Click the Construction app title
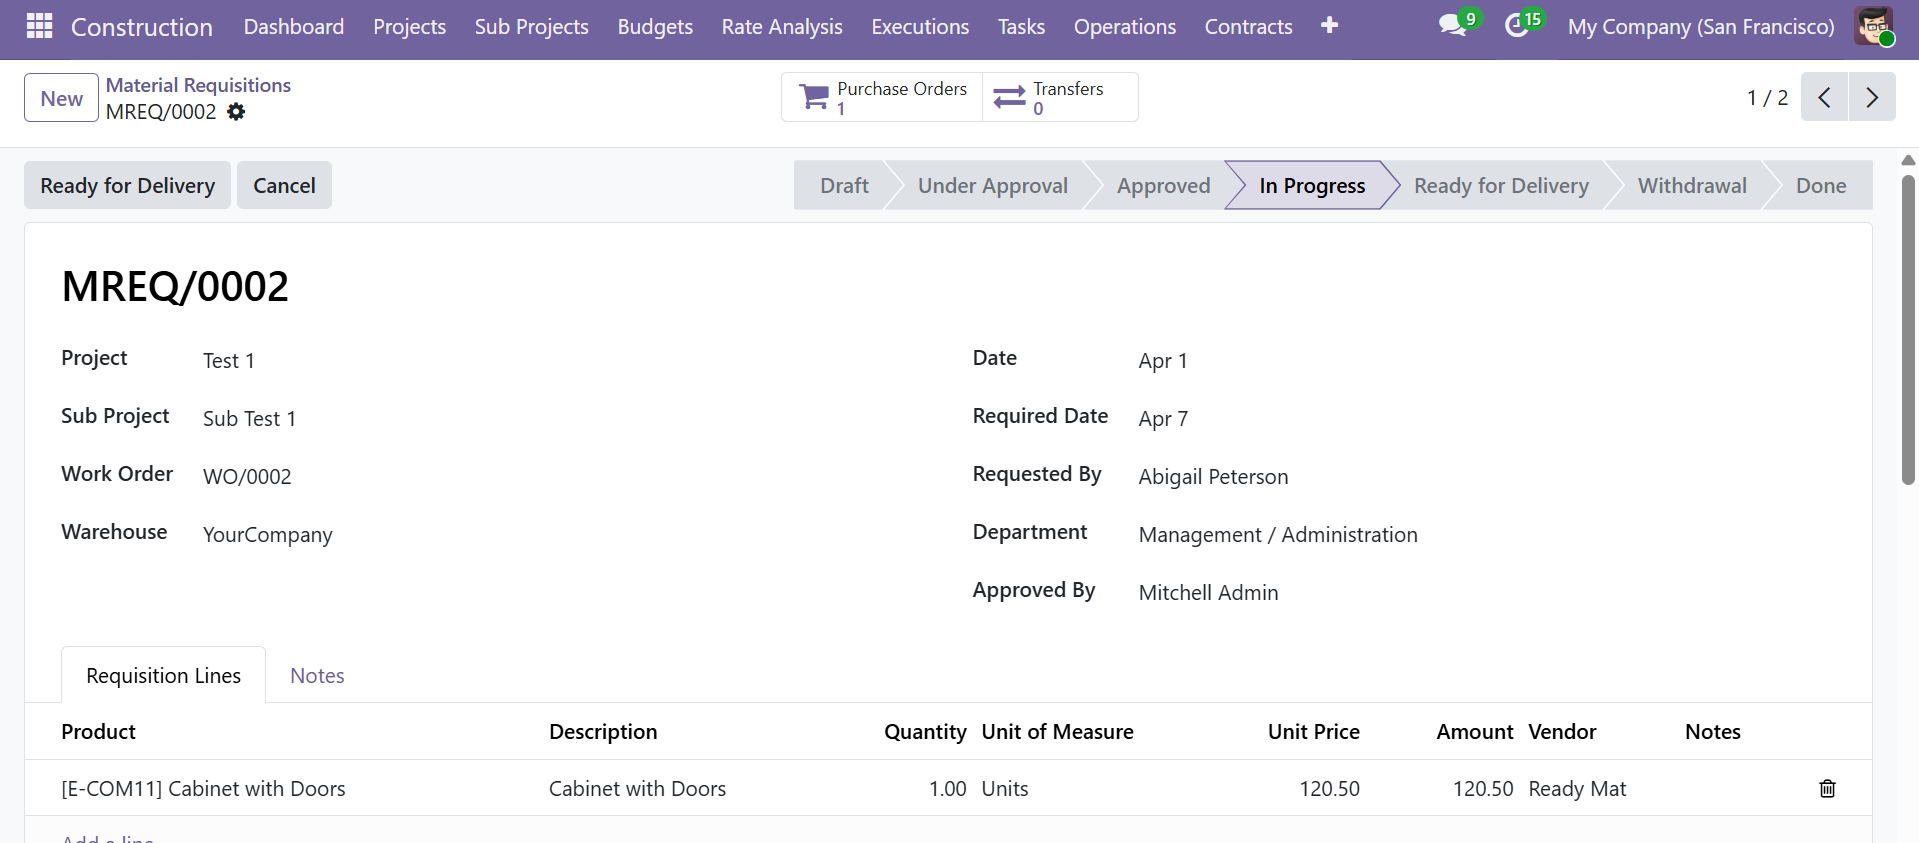Image resolution: width=1919 pixels, height=843 pixels. pyautogui.click(x=142, y=27)
